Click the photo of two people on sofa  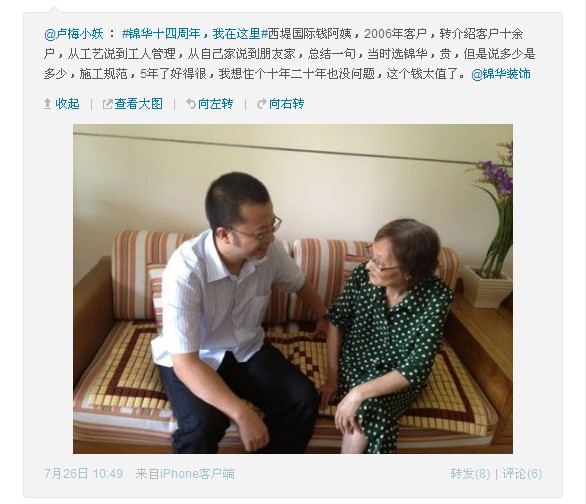(x=293, y=289)
